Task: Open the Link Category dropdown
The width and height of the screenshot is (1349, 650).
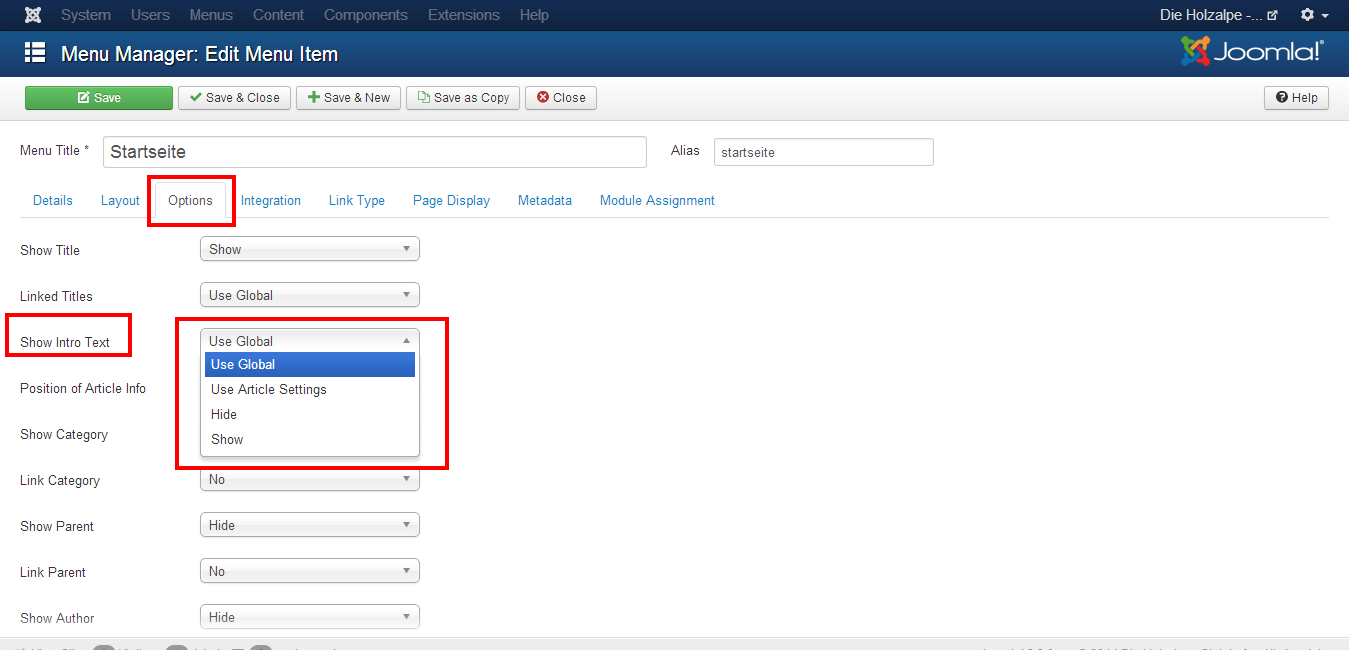Action: (x=310, y=479)
